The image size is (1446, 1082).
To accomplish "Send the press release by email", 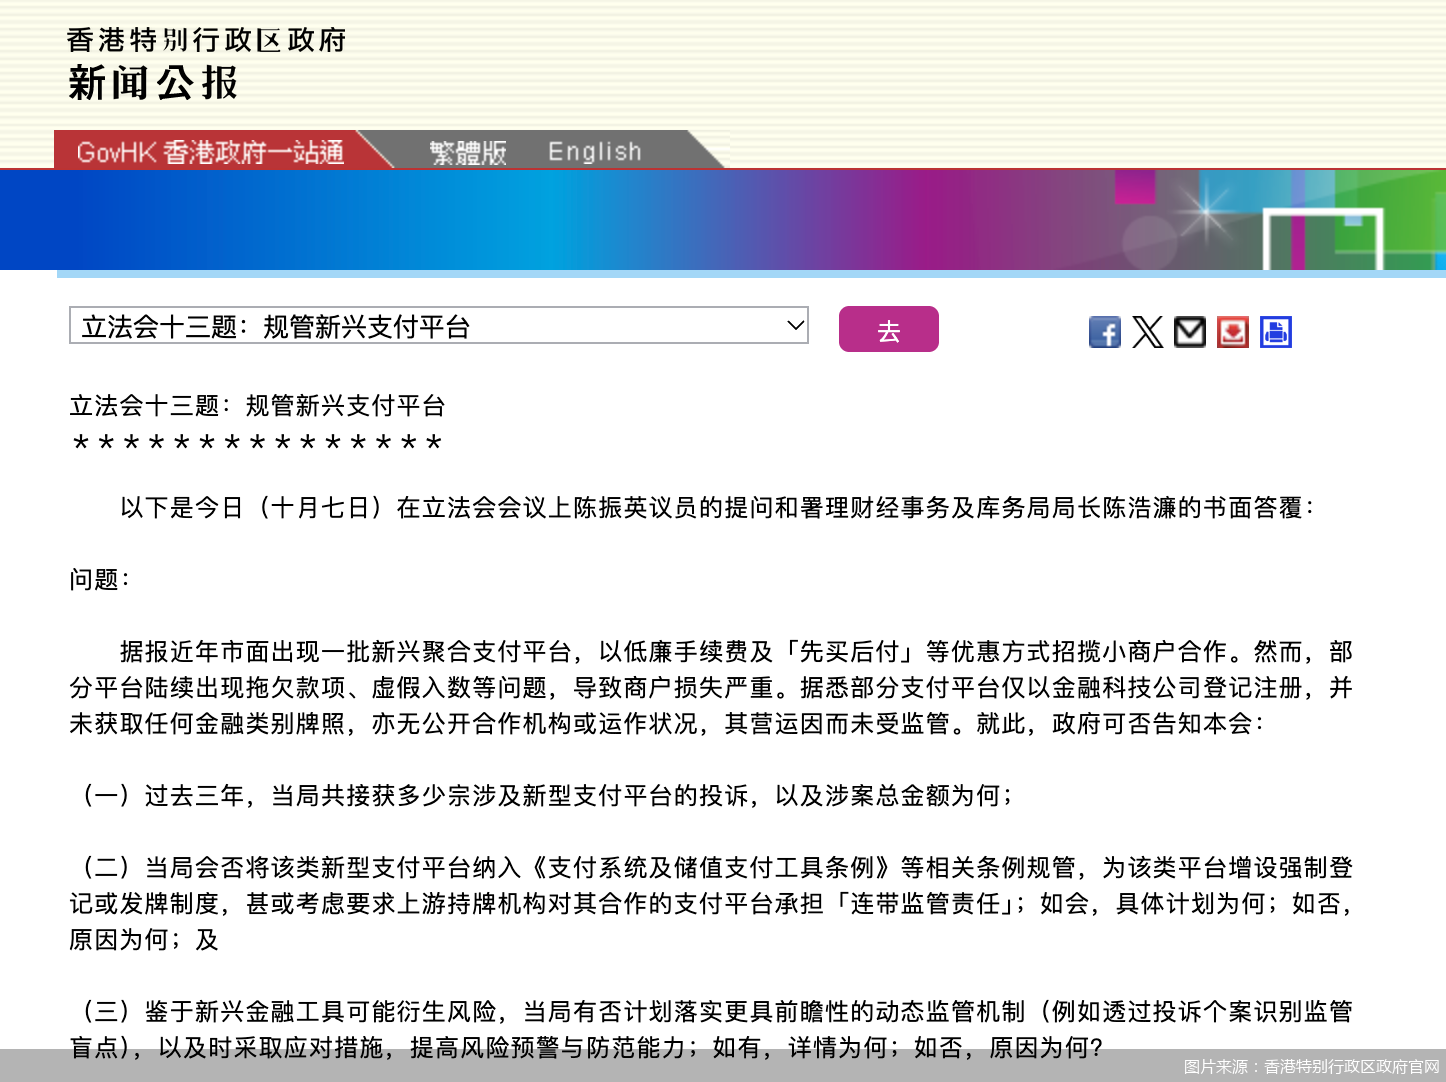I will 1190,332.
